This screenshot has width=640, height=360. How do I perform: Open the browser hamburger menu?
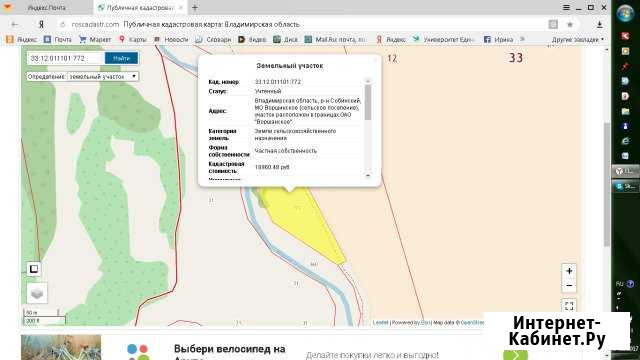coord(566,7)
